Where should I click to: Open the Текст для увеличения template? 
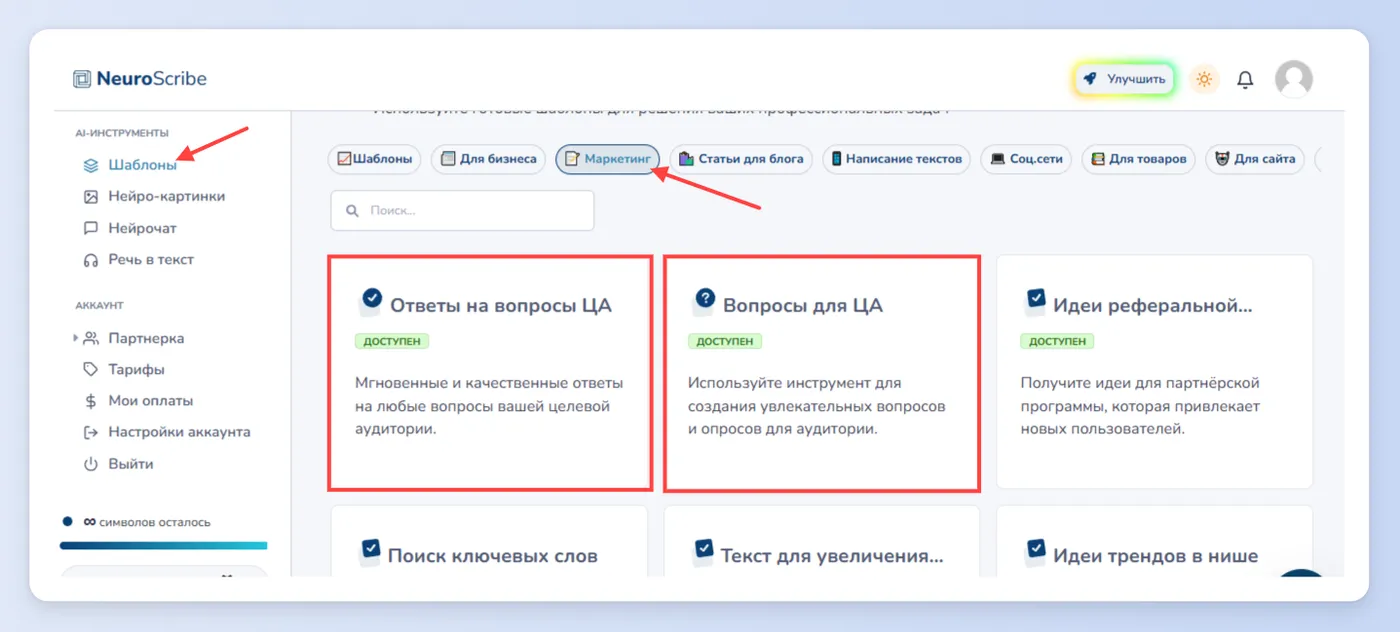(822, 541)
